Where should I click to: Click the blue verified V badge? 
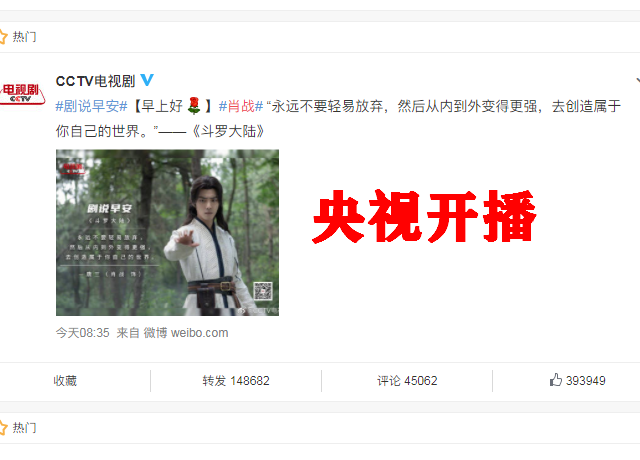coord(147,80)
